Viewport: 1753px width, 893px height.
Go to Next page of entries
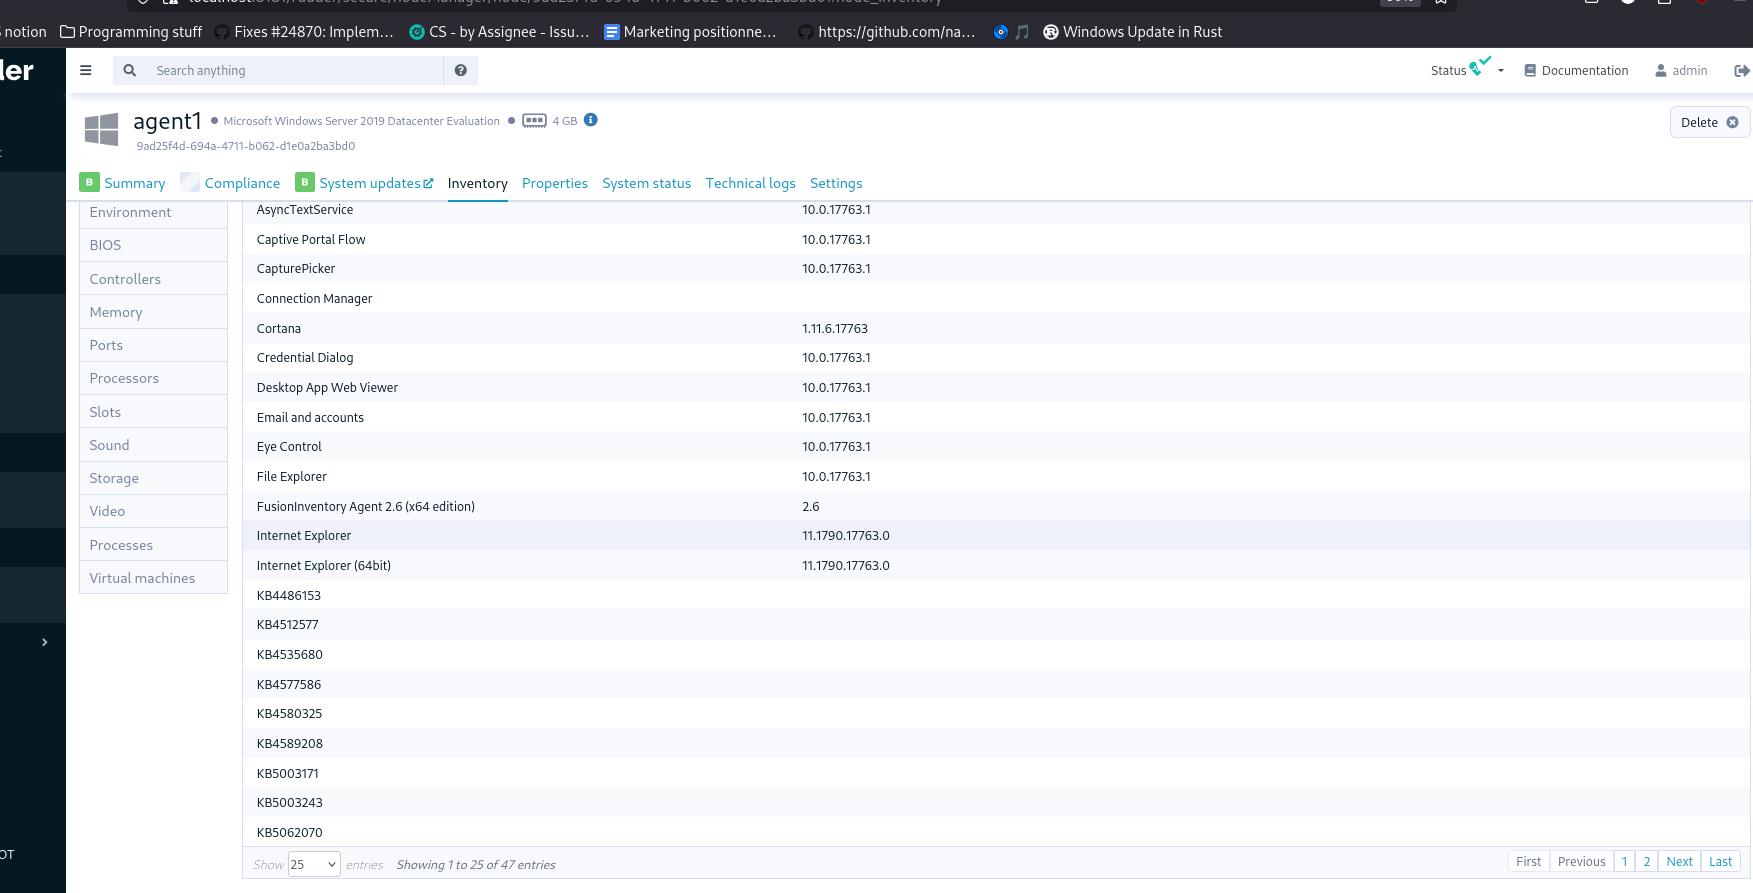click(x=1679, y=861)
